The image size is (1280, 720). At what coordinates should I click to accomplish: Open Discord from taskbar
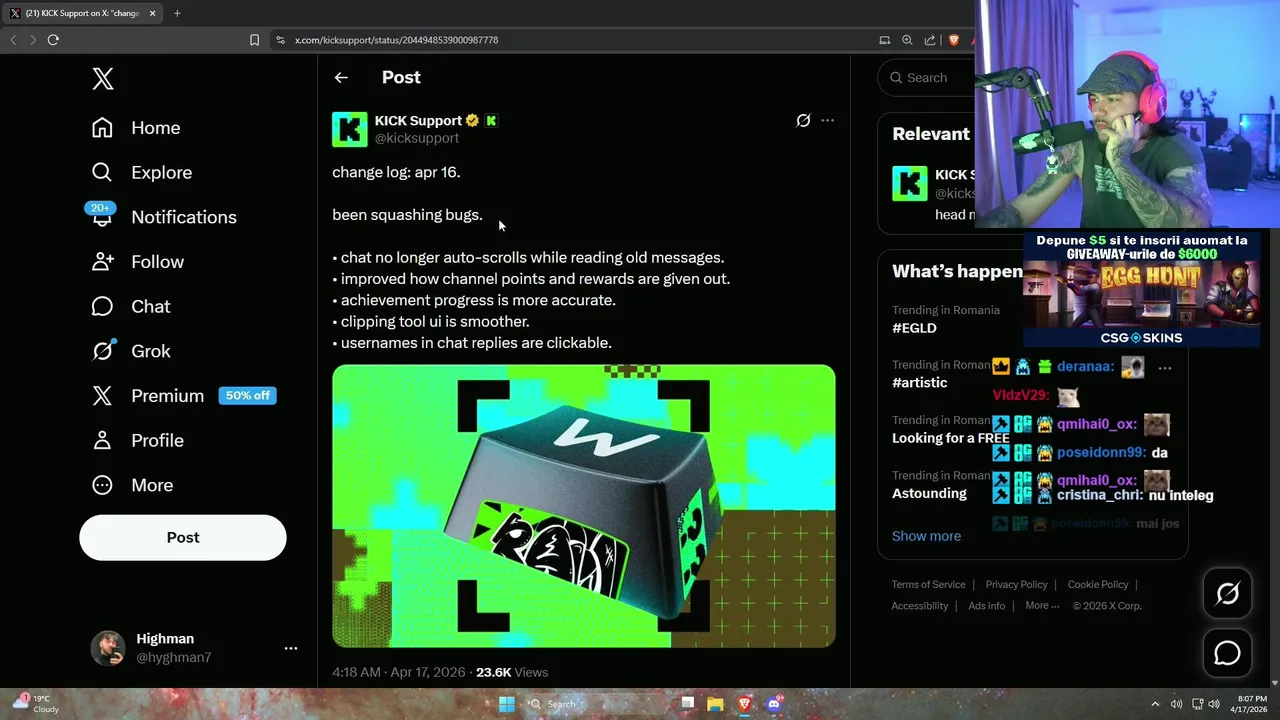click(774, 704)
